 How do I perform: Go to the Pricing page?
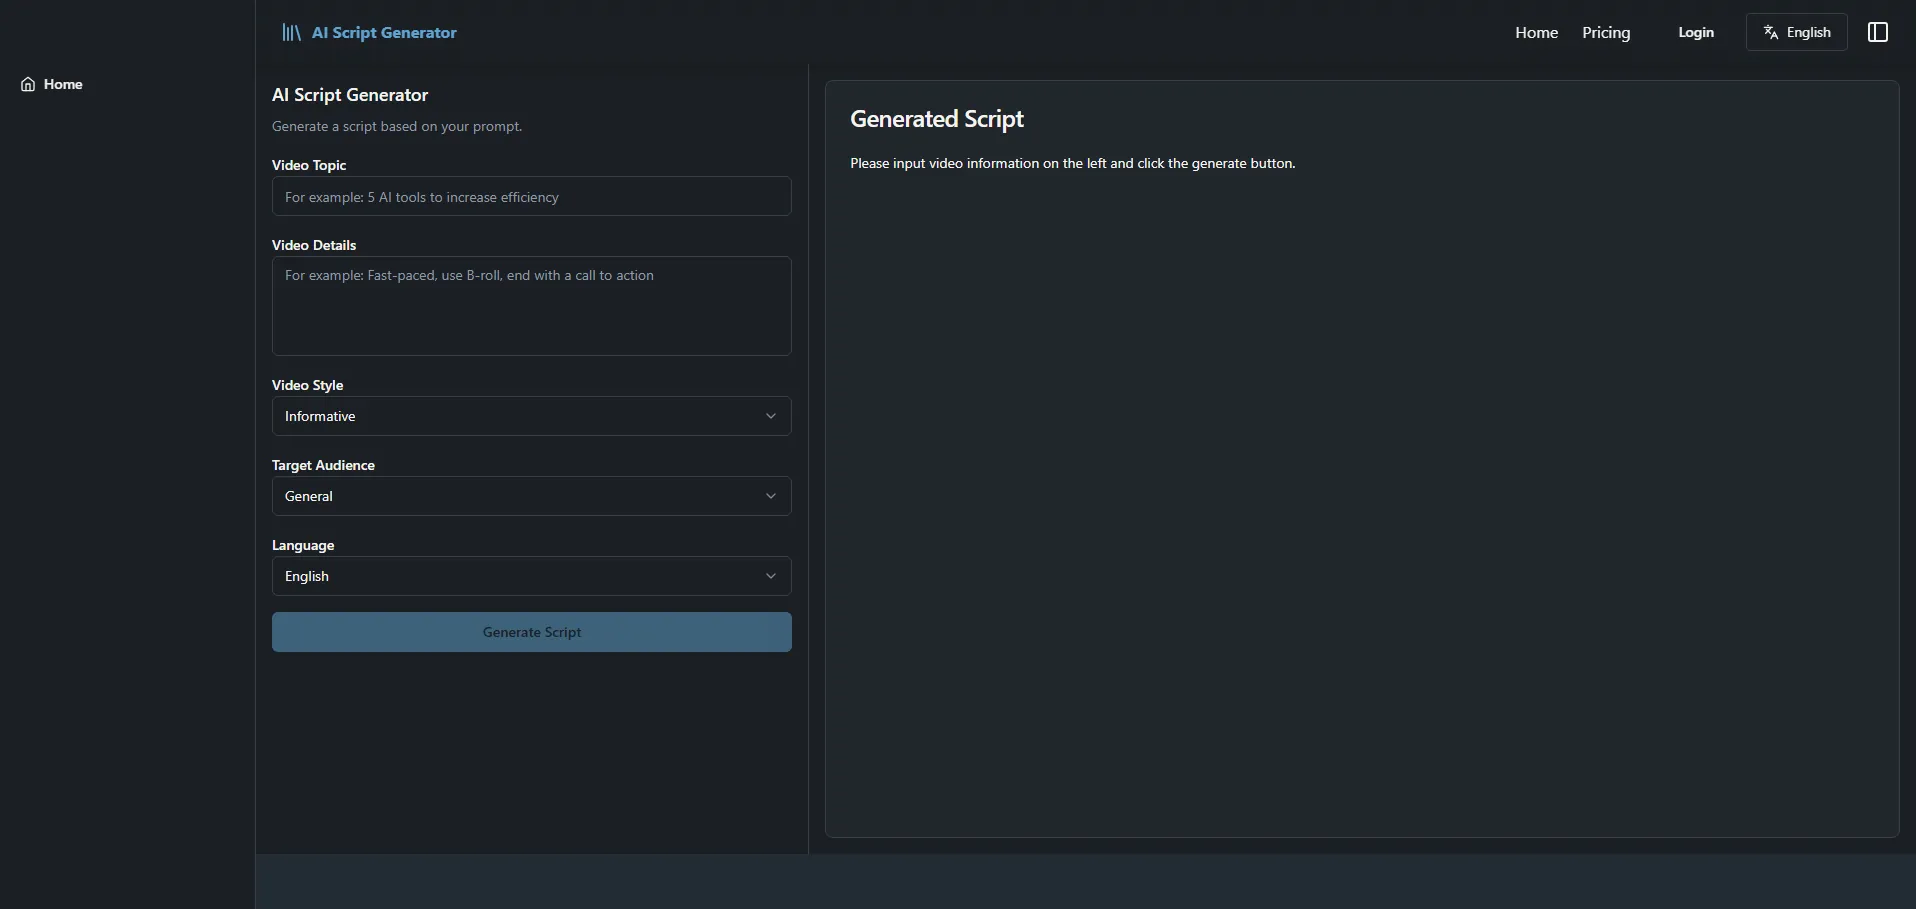[1605, 33]
